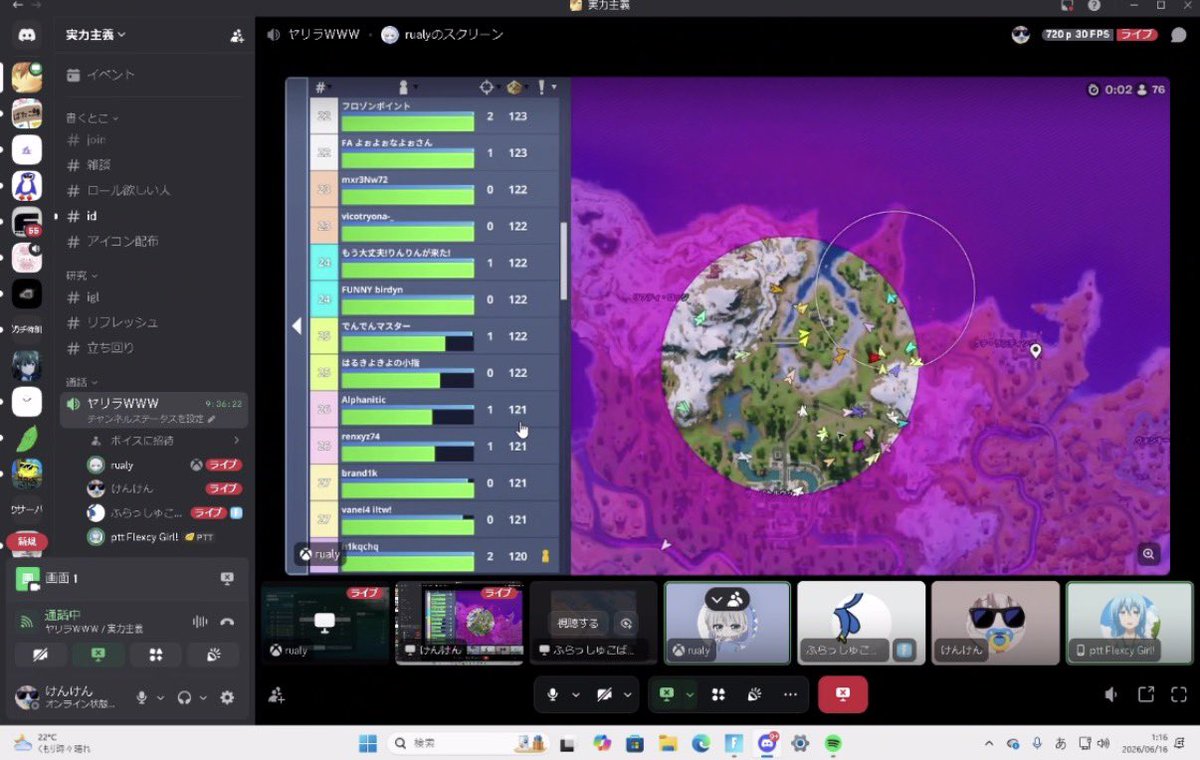Select rualy live stream thumbnail
The height and width of the screenshot is (760, 1200).
(x=325, y=623)
